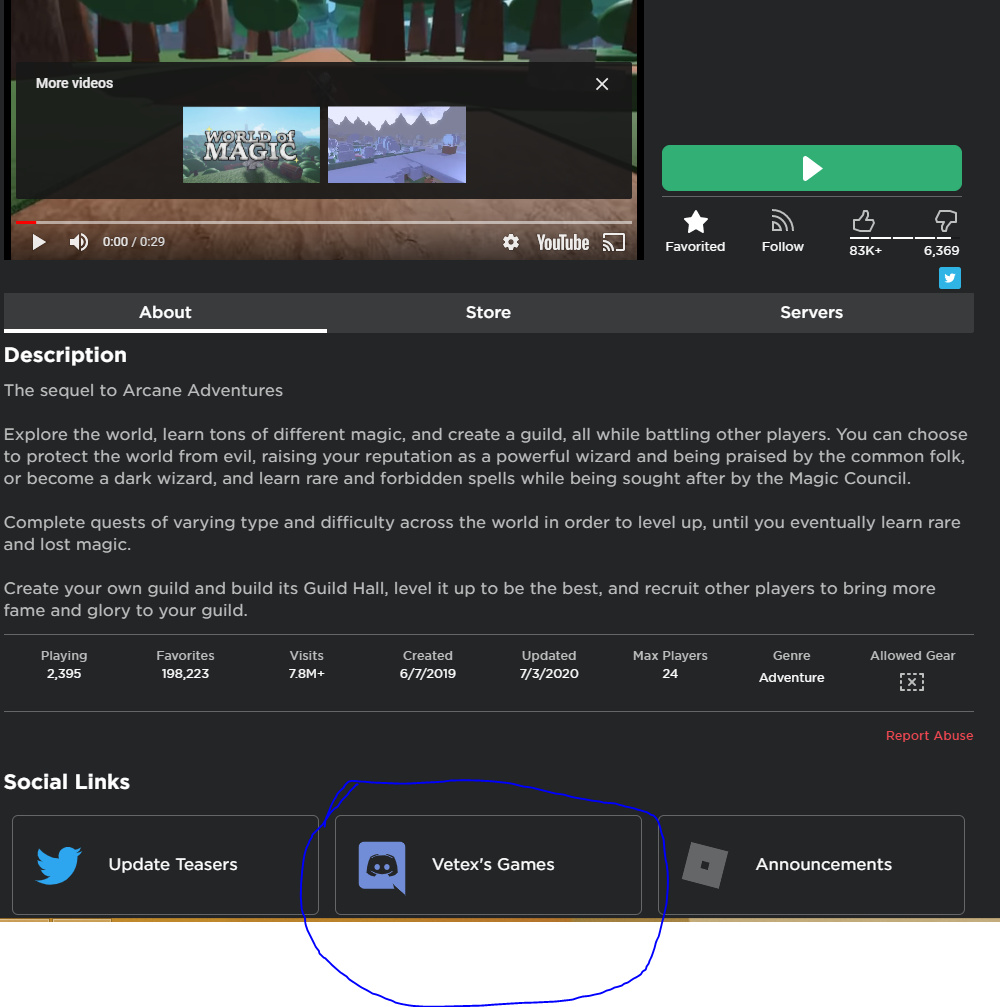This screenshot has width=1000, height=1007.
Task: Click the Max Players value 24
Action: click(670, 674)
